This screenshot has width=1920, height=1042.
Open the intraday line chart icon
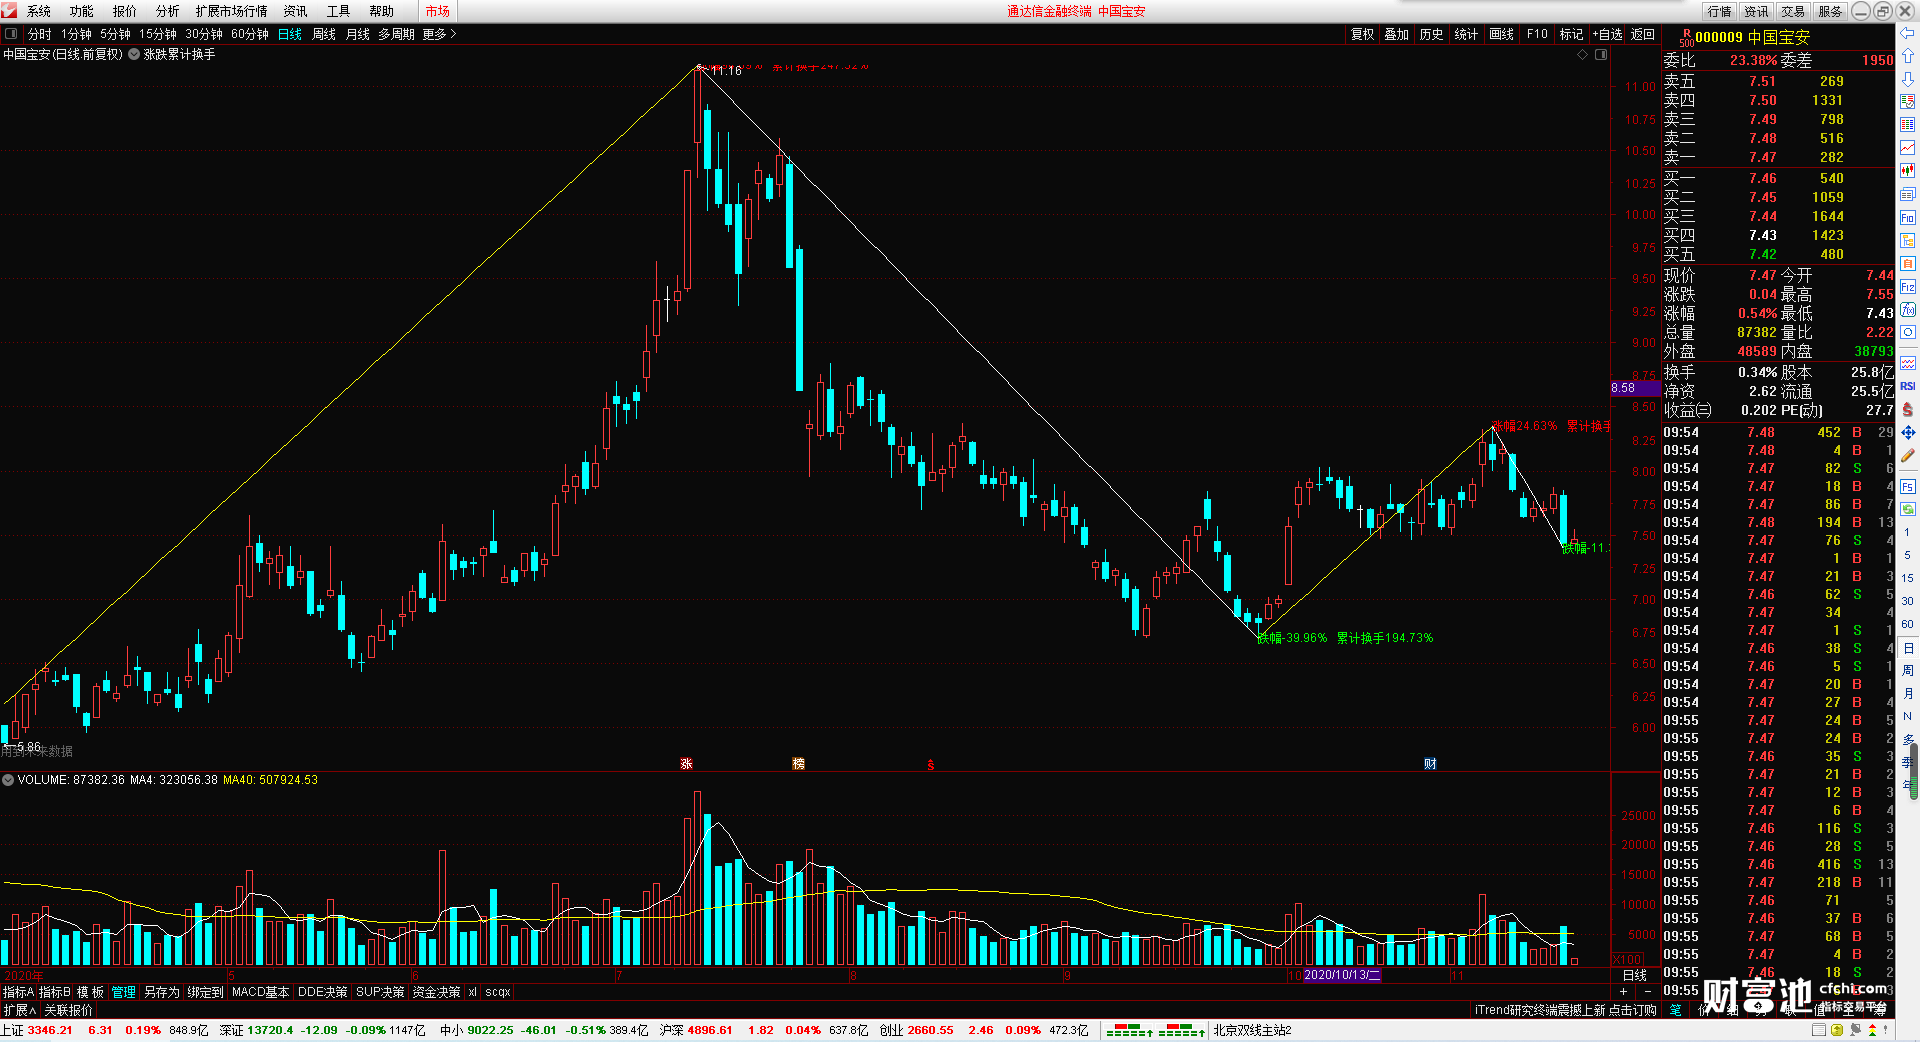point(1907,148)
